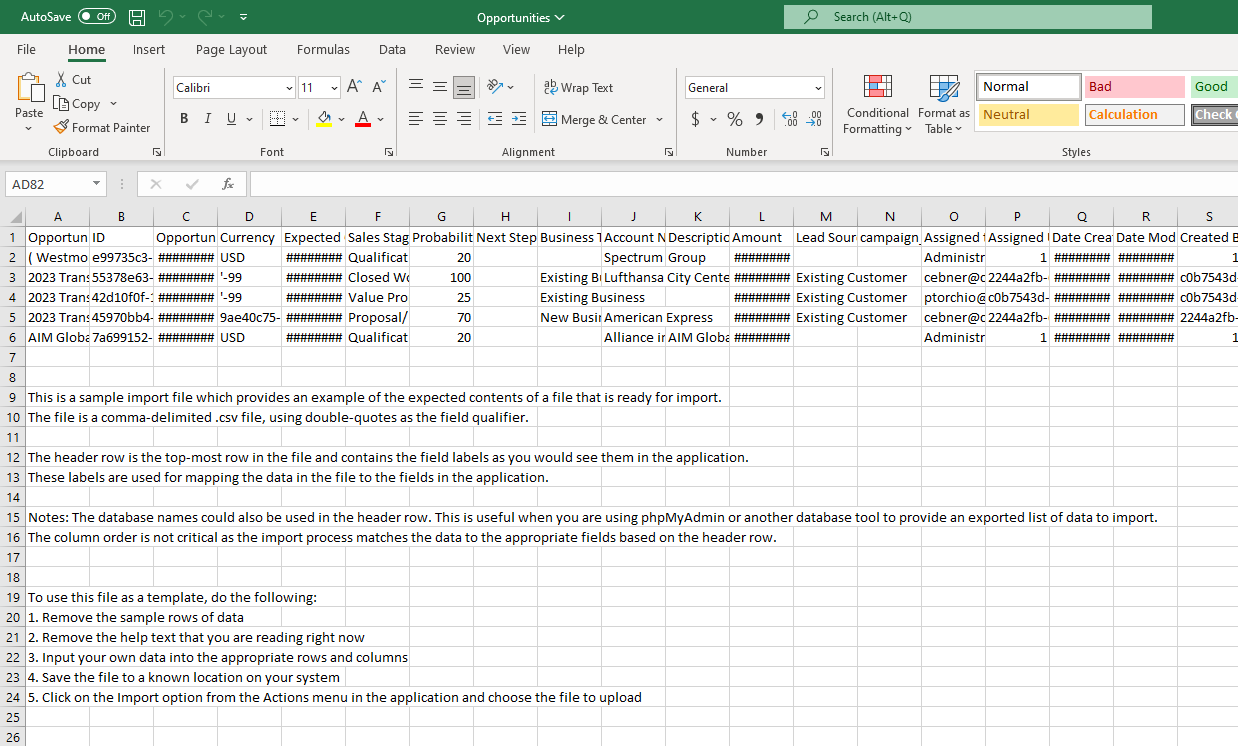Image resolution: width=1238 pixels, height=746 pixels.
Task: Switch to the Review tab
Action: [x=455, y=49]
